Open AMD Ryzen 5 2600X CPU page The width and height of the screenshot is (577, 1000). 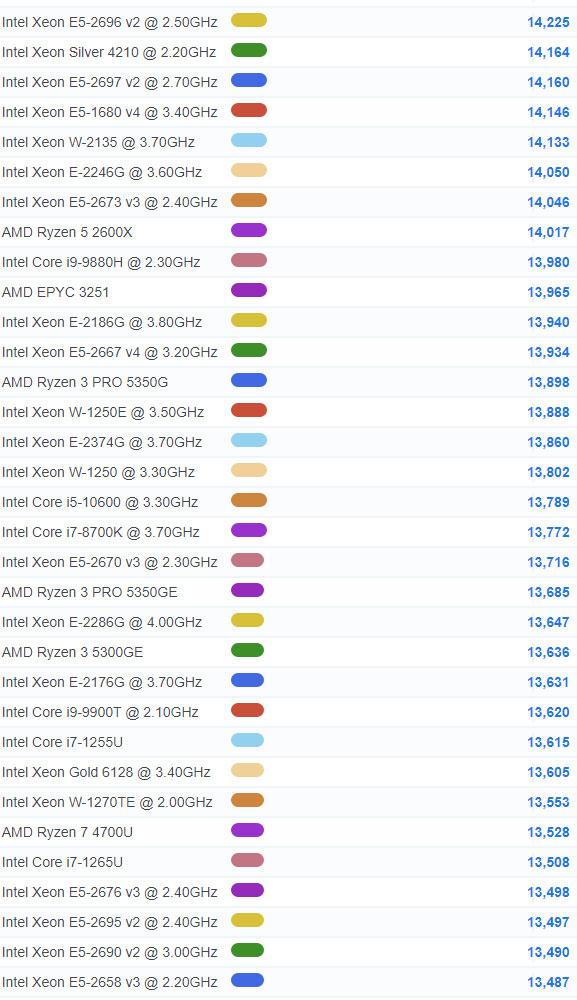pos(67,232)
